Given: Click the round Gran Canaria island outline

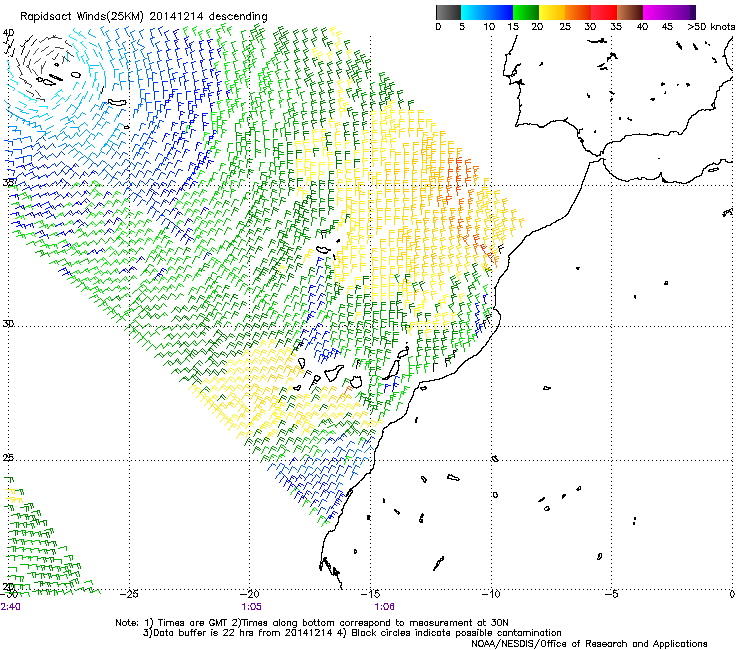Looking at the screenshot, I should (356, 381).
